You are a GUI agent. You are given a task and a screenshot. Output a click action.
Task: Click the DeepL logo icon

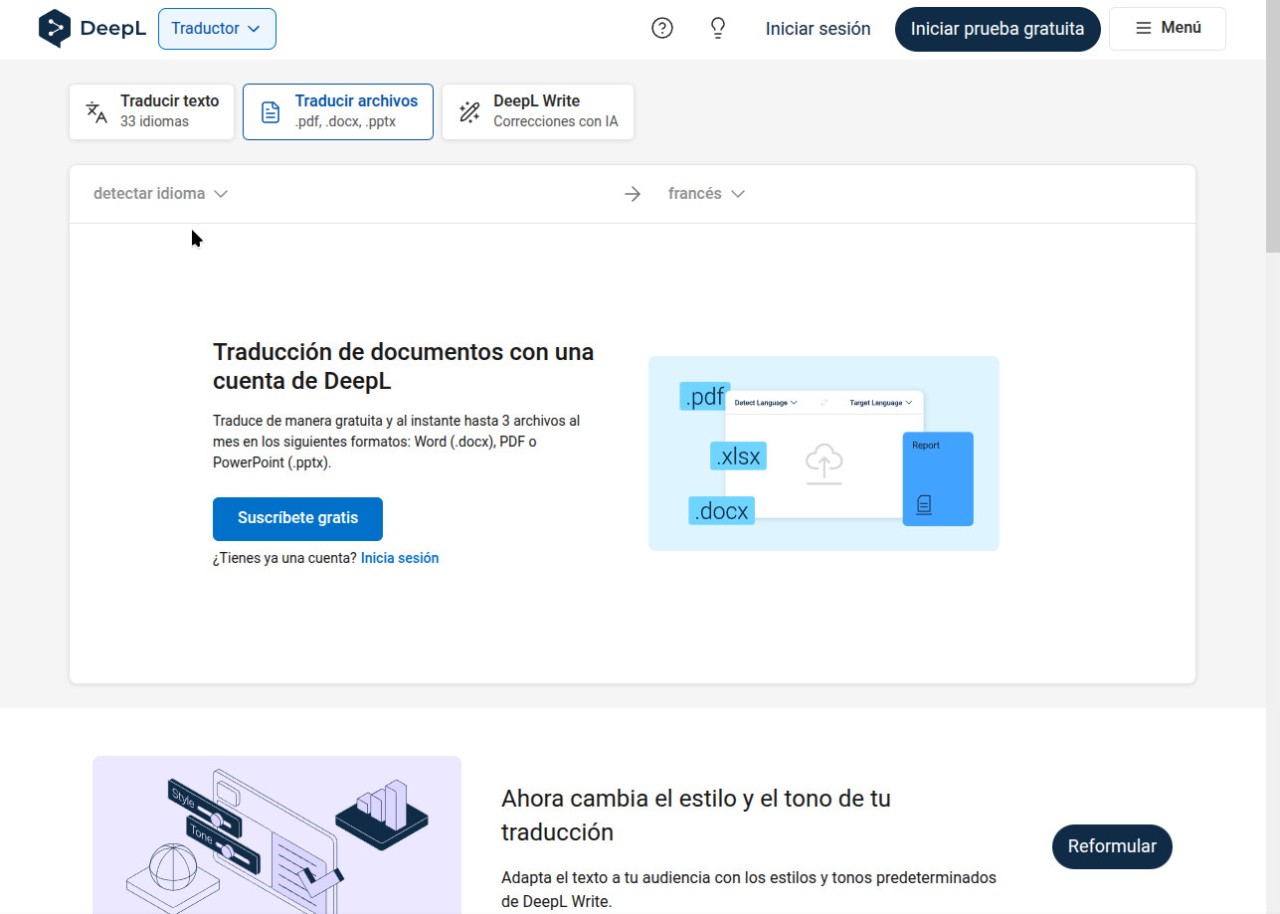pos(54,29)
